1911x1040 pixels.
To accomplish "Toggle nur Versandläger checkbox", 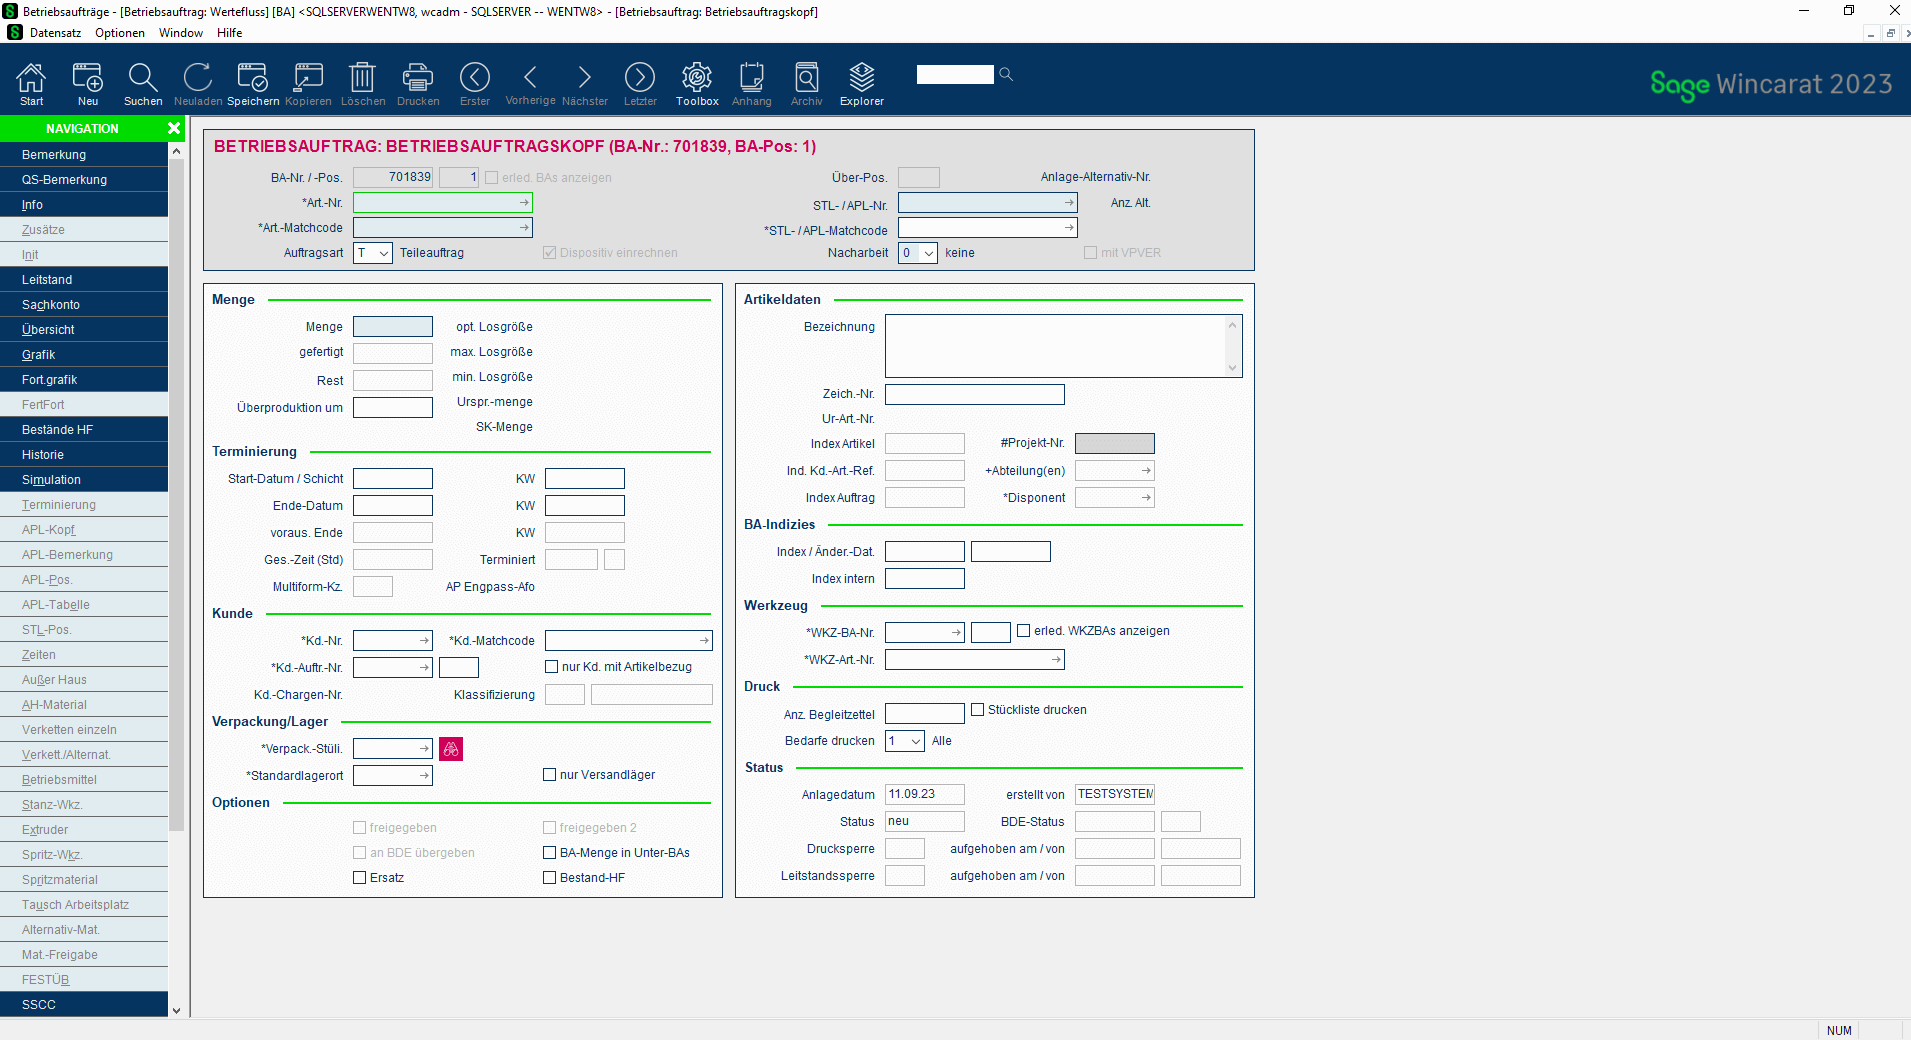I will (x=549, y=775).
